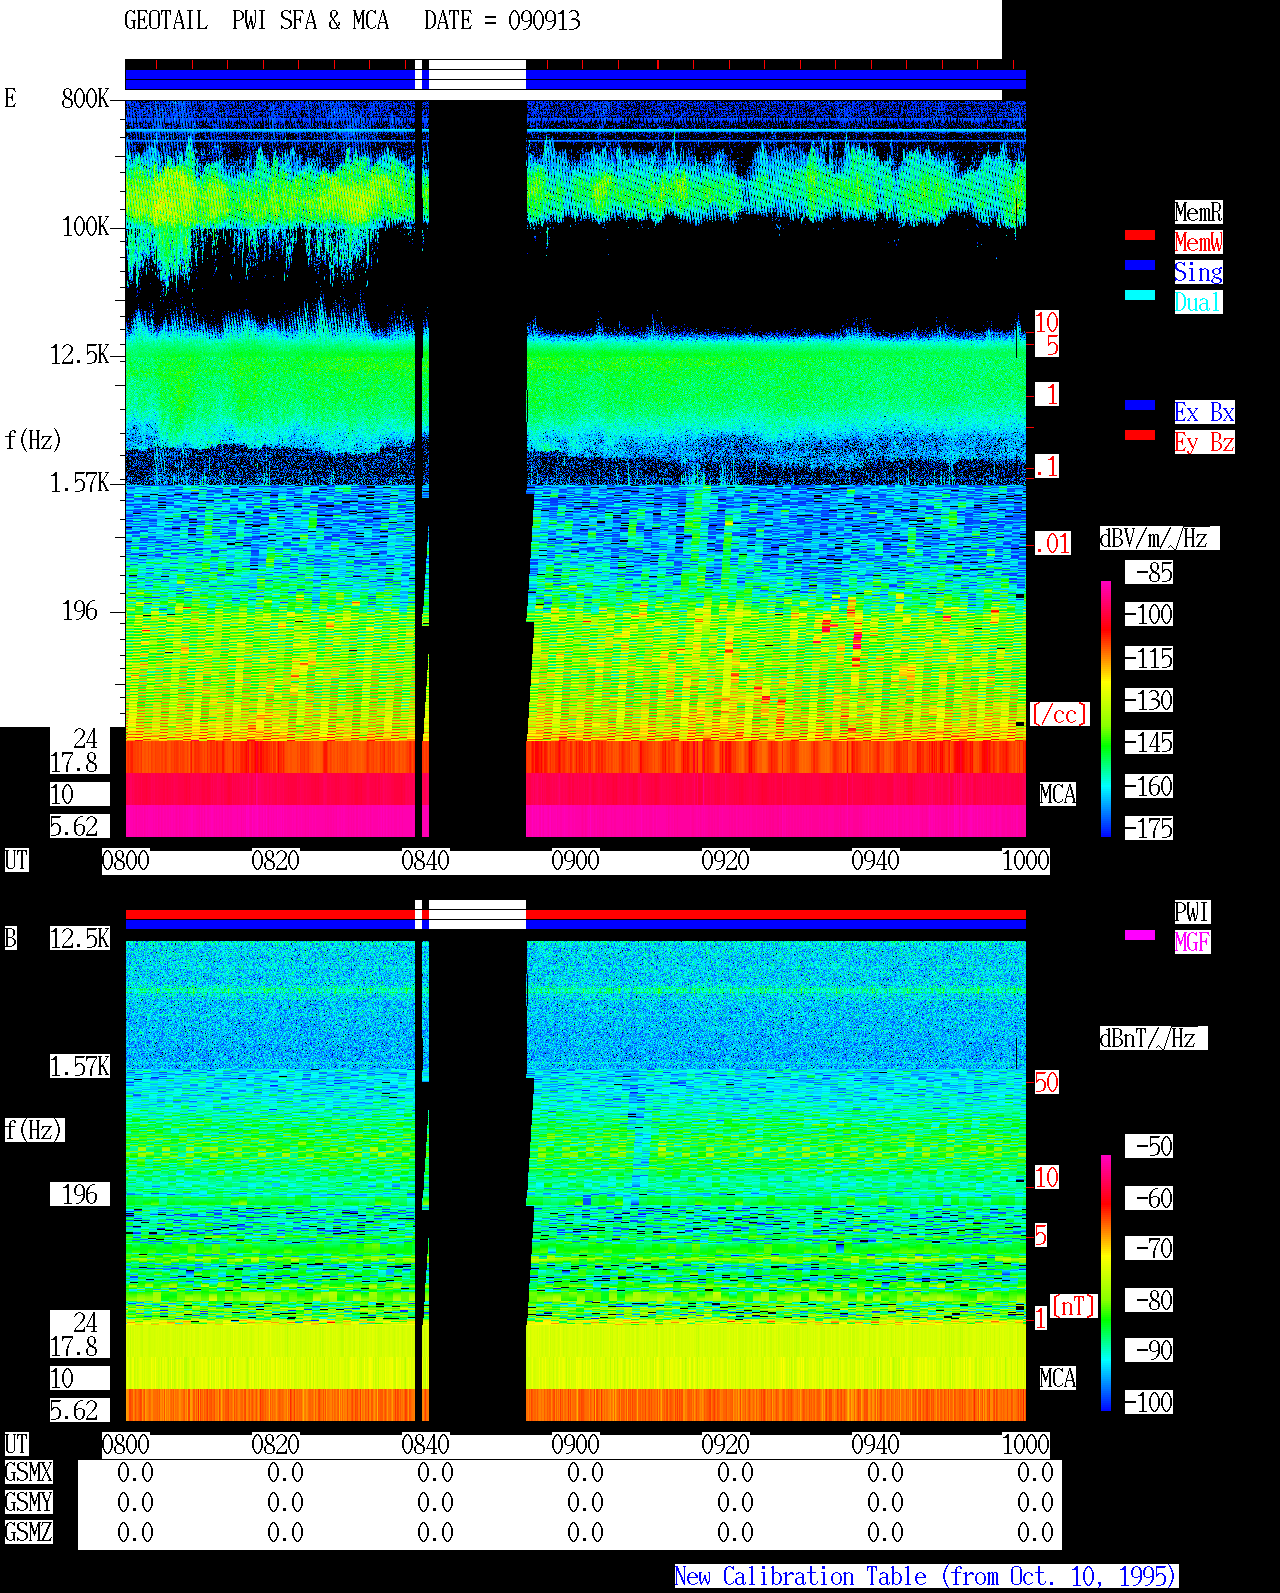The width and height of the screenshot is (1280, 1593).
Task: Click the 0900 tick on upper time axis
Action: coord(575,860)
